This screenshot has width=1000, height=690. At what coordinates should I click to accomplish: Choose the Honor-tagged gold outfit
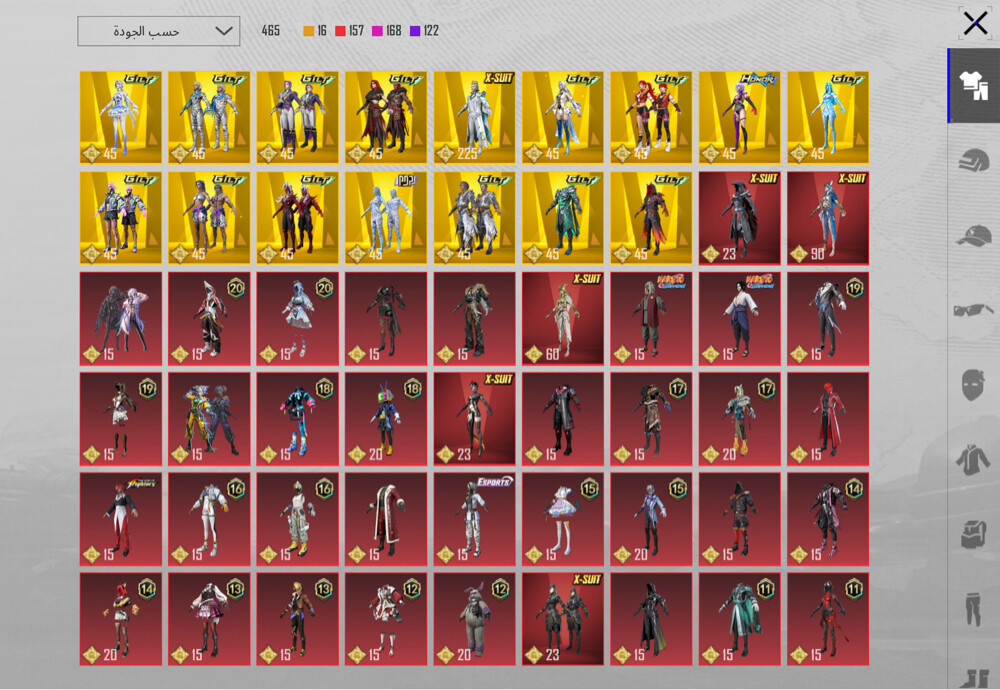click(740, 117)
